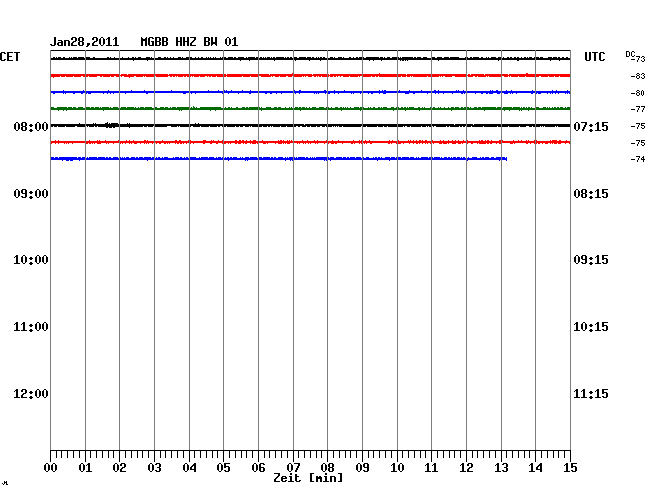Select minute tick label 11

[x=431, y=468]
